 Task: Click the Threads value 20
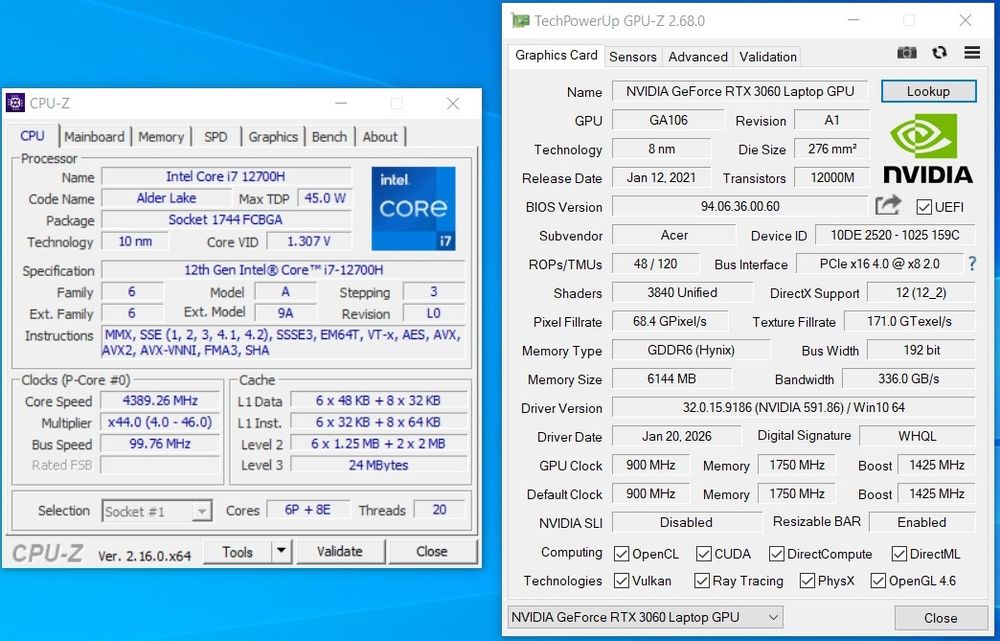pyautogui.click(x=439, y=510)
